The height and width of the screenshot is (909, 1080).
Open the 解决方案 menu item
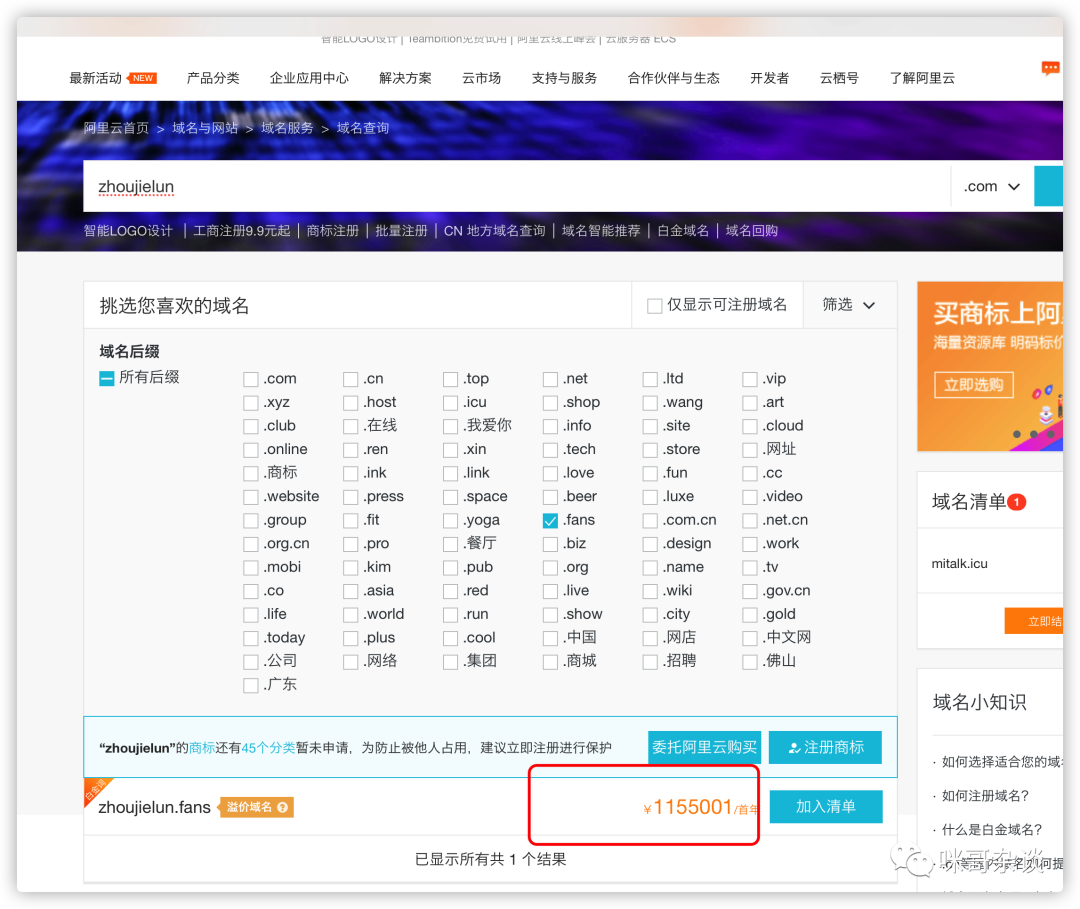405,77
